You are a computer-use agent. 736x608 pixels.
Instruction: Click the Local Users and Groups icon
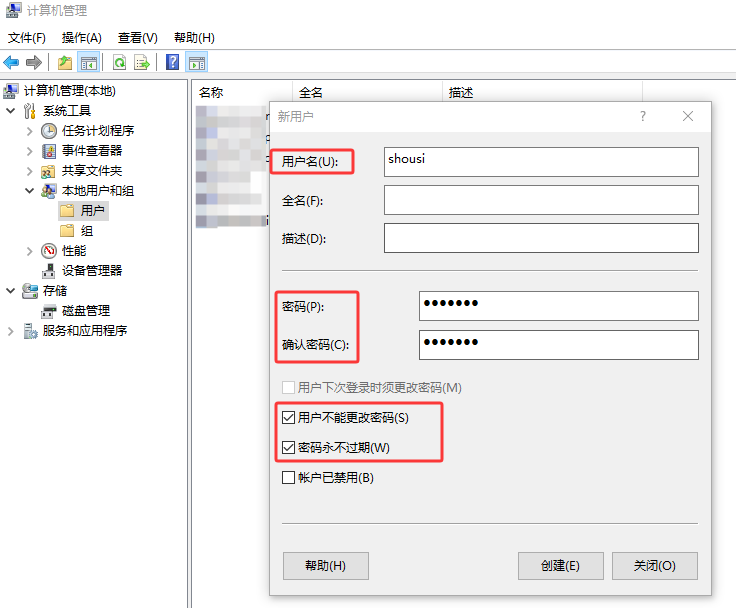[48, 191]
